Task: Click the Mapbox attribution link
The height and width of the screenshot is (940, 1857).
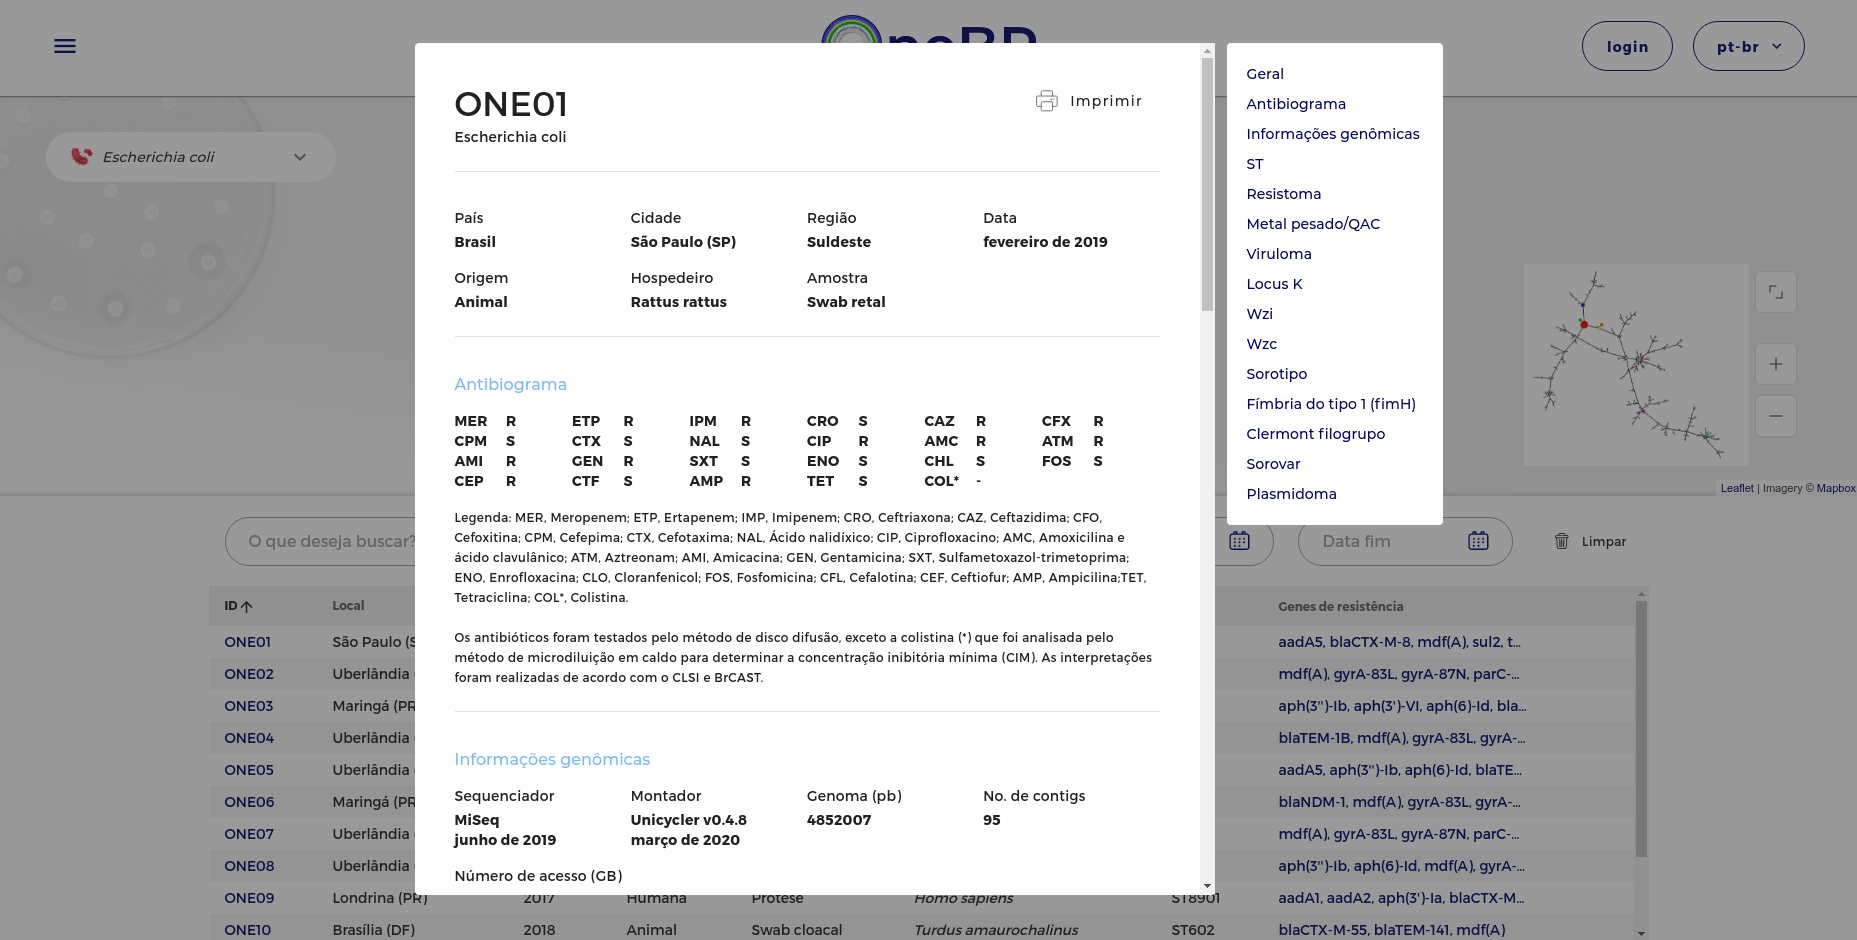Action: click(x=1836, y=488)
